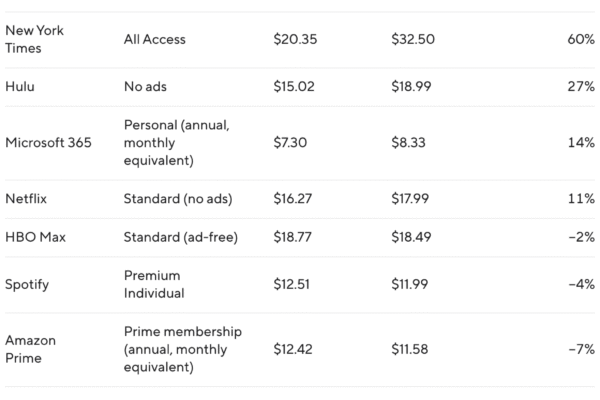Viewport: 600px width, 400px height.
Task: Click the $15.02 price for Hulu
Action: pos(294,86)
